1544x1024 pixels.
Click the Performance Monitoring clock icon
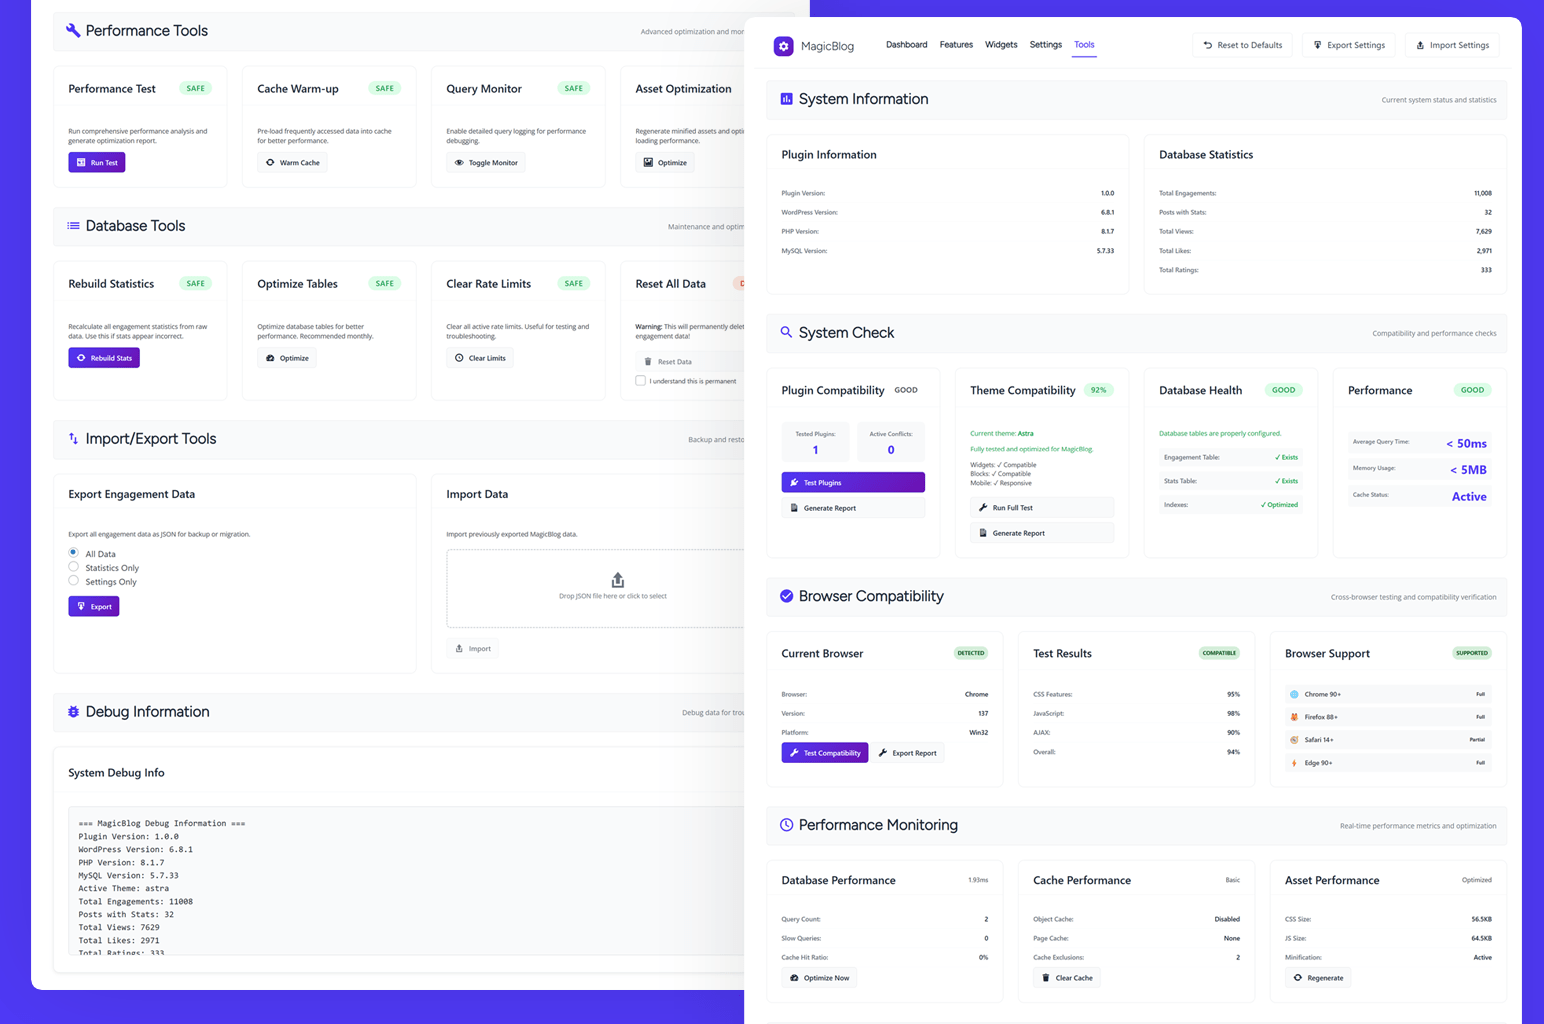pyautogui.click(x=786, y=825)
